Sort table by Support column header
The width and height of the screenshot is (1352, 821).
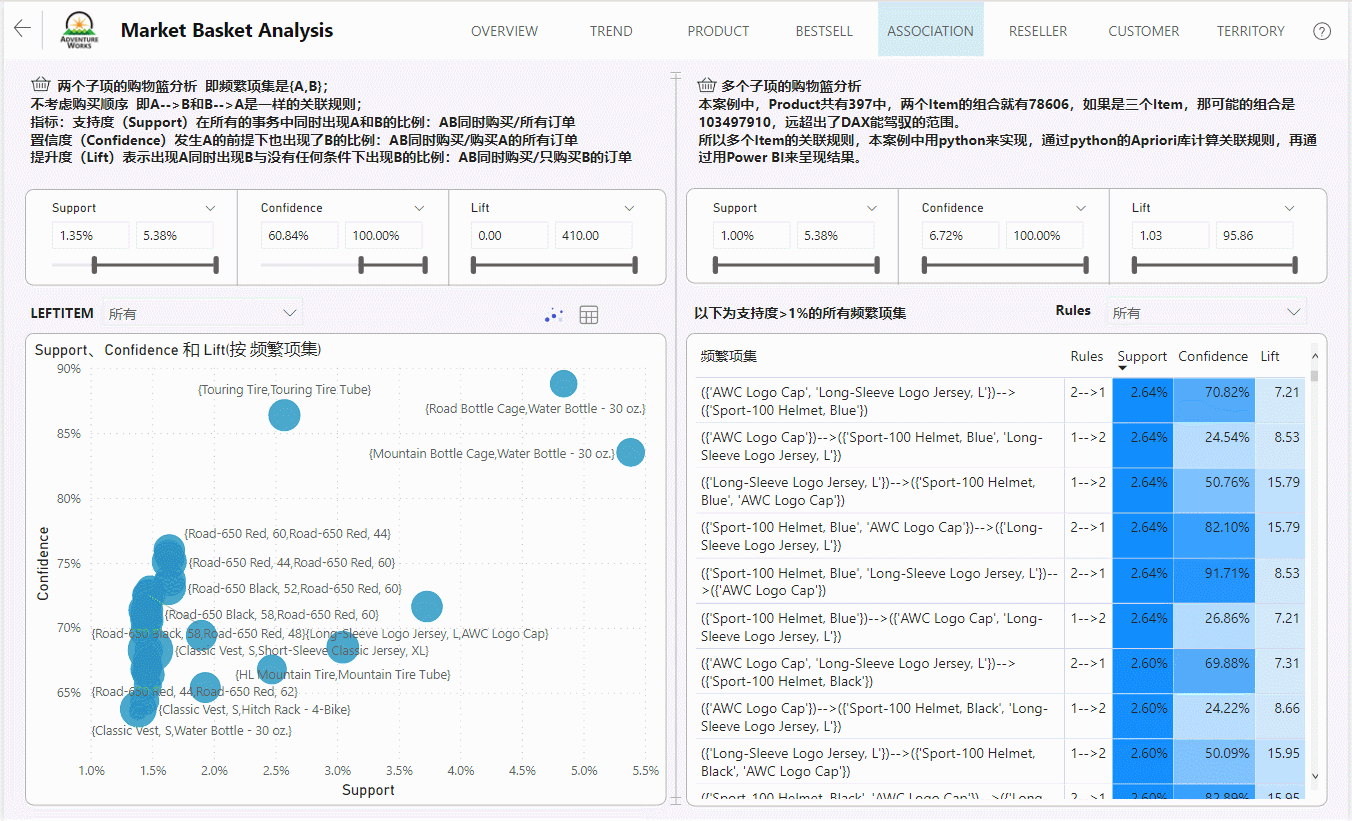(x=1142, y=356)
